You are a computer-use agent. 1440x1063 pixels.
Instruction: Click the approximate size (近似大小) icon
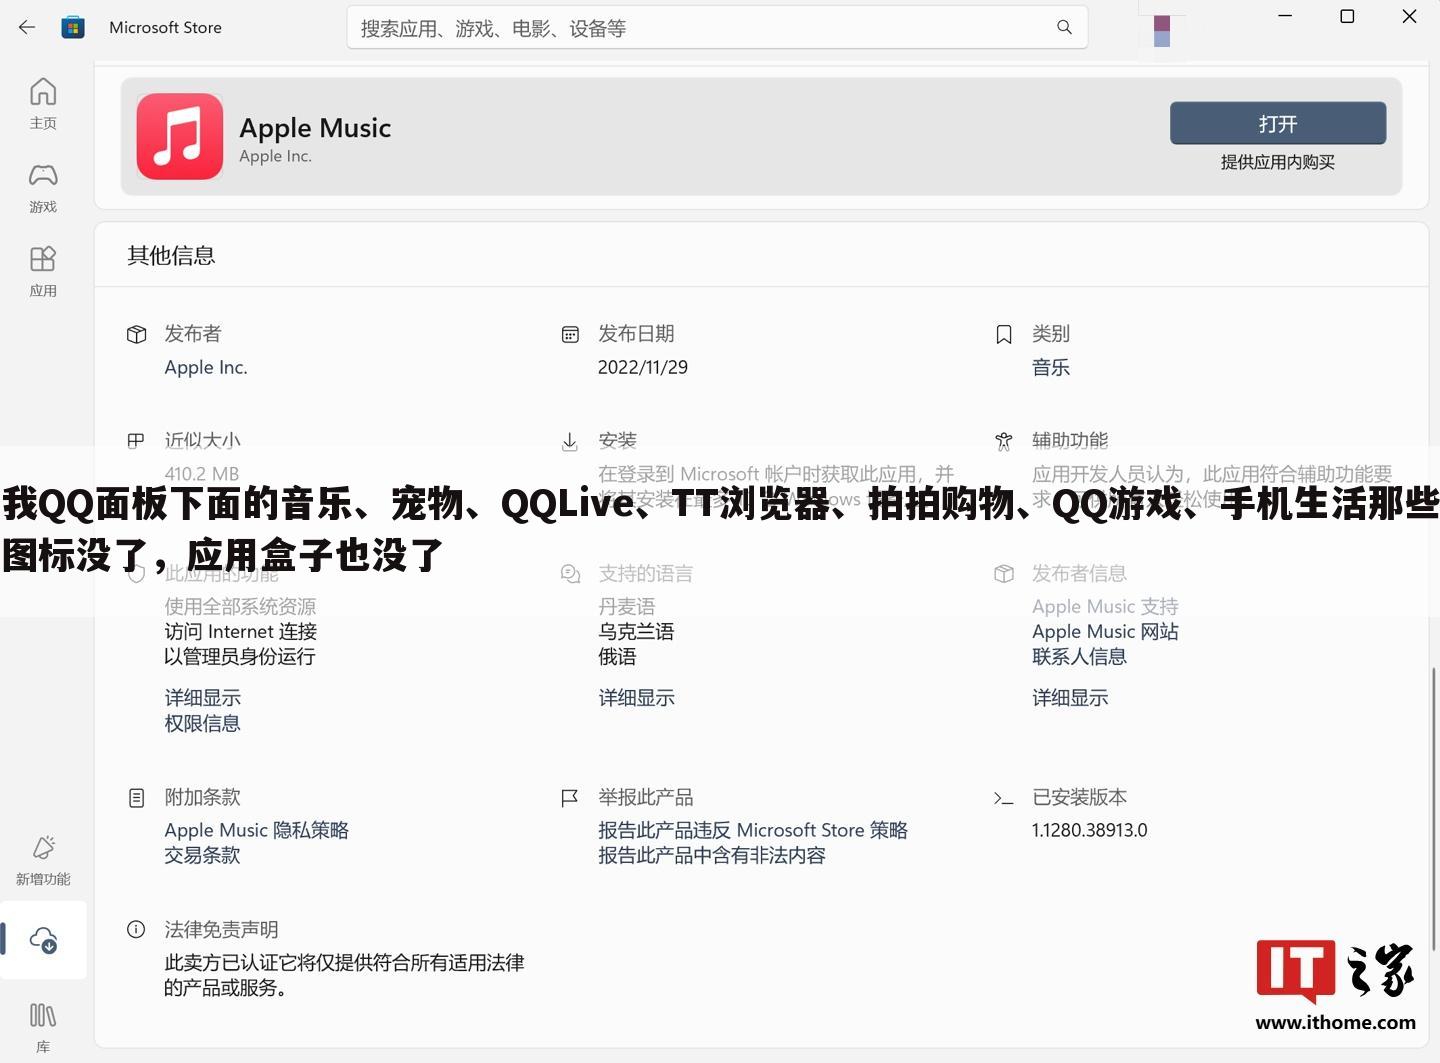(137, 440)
